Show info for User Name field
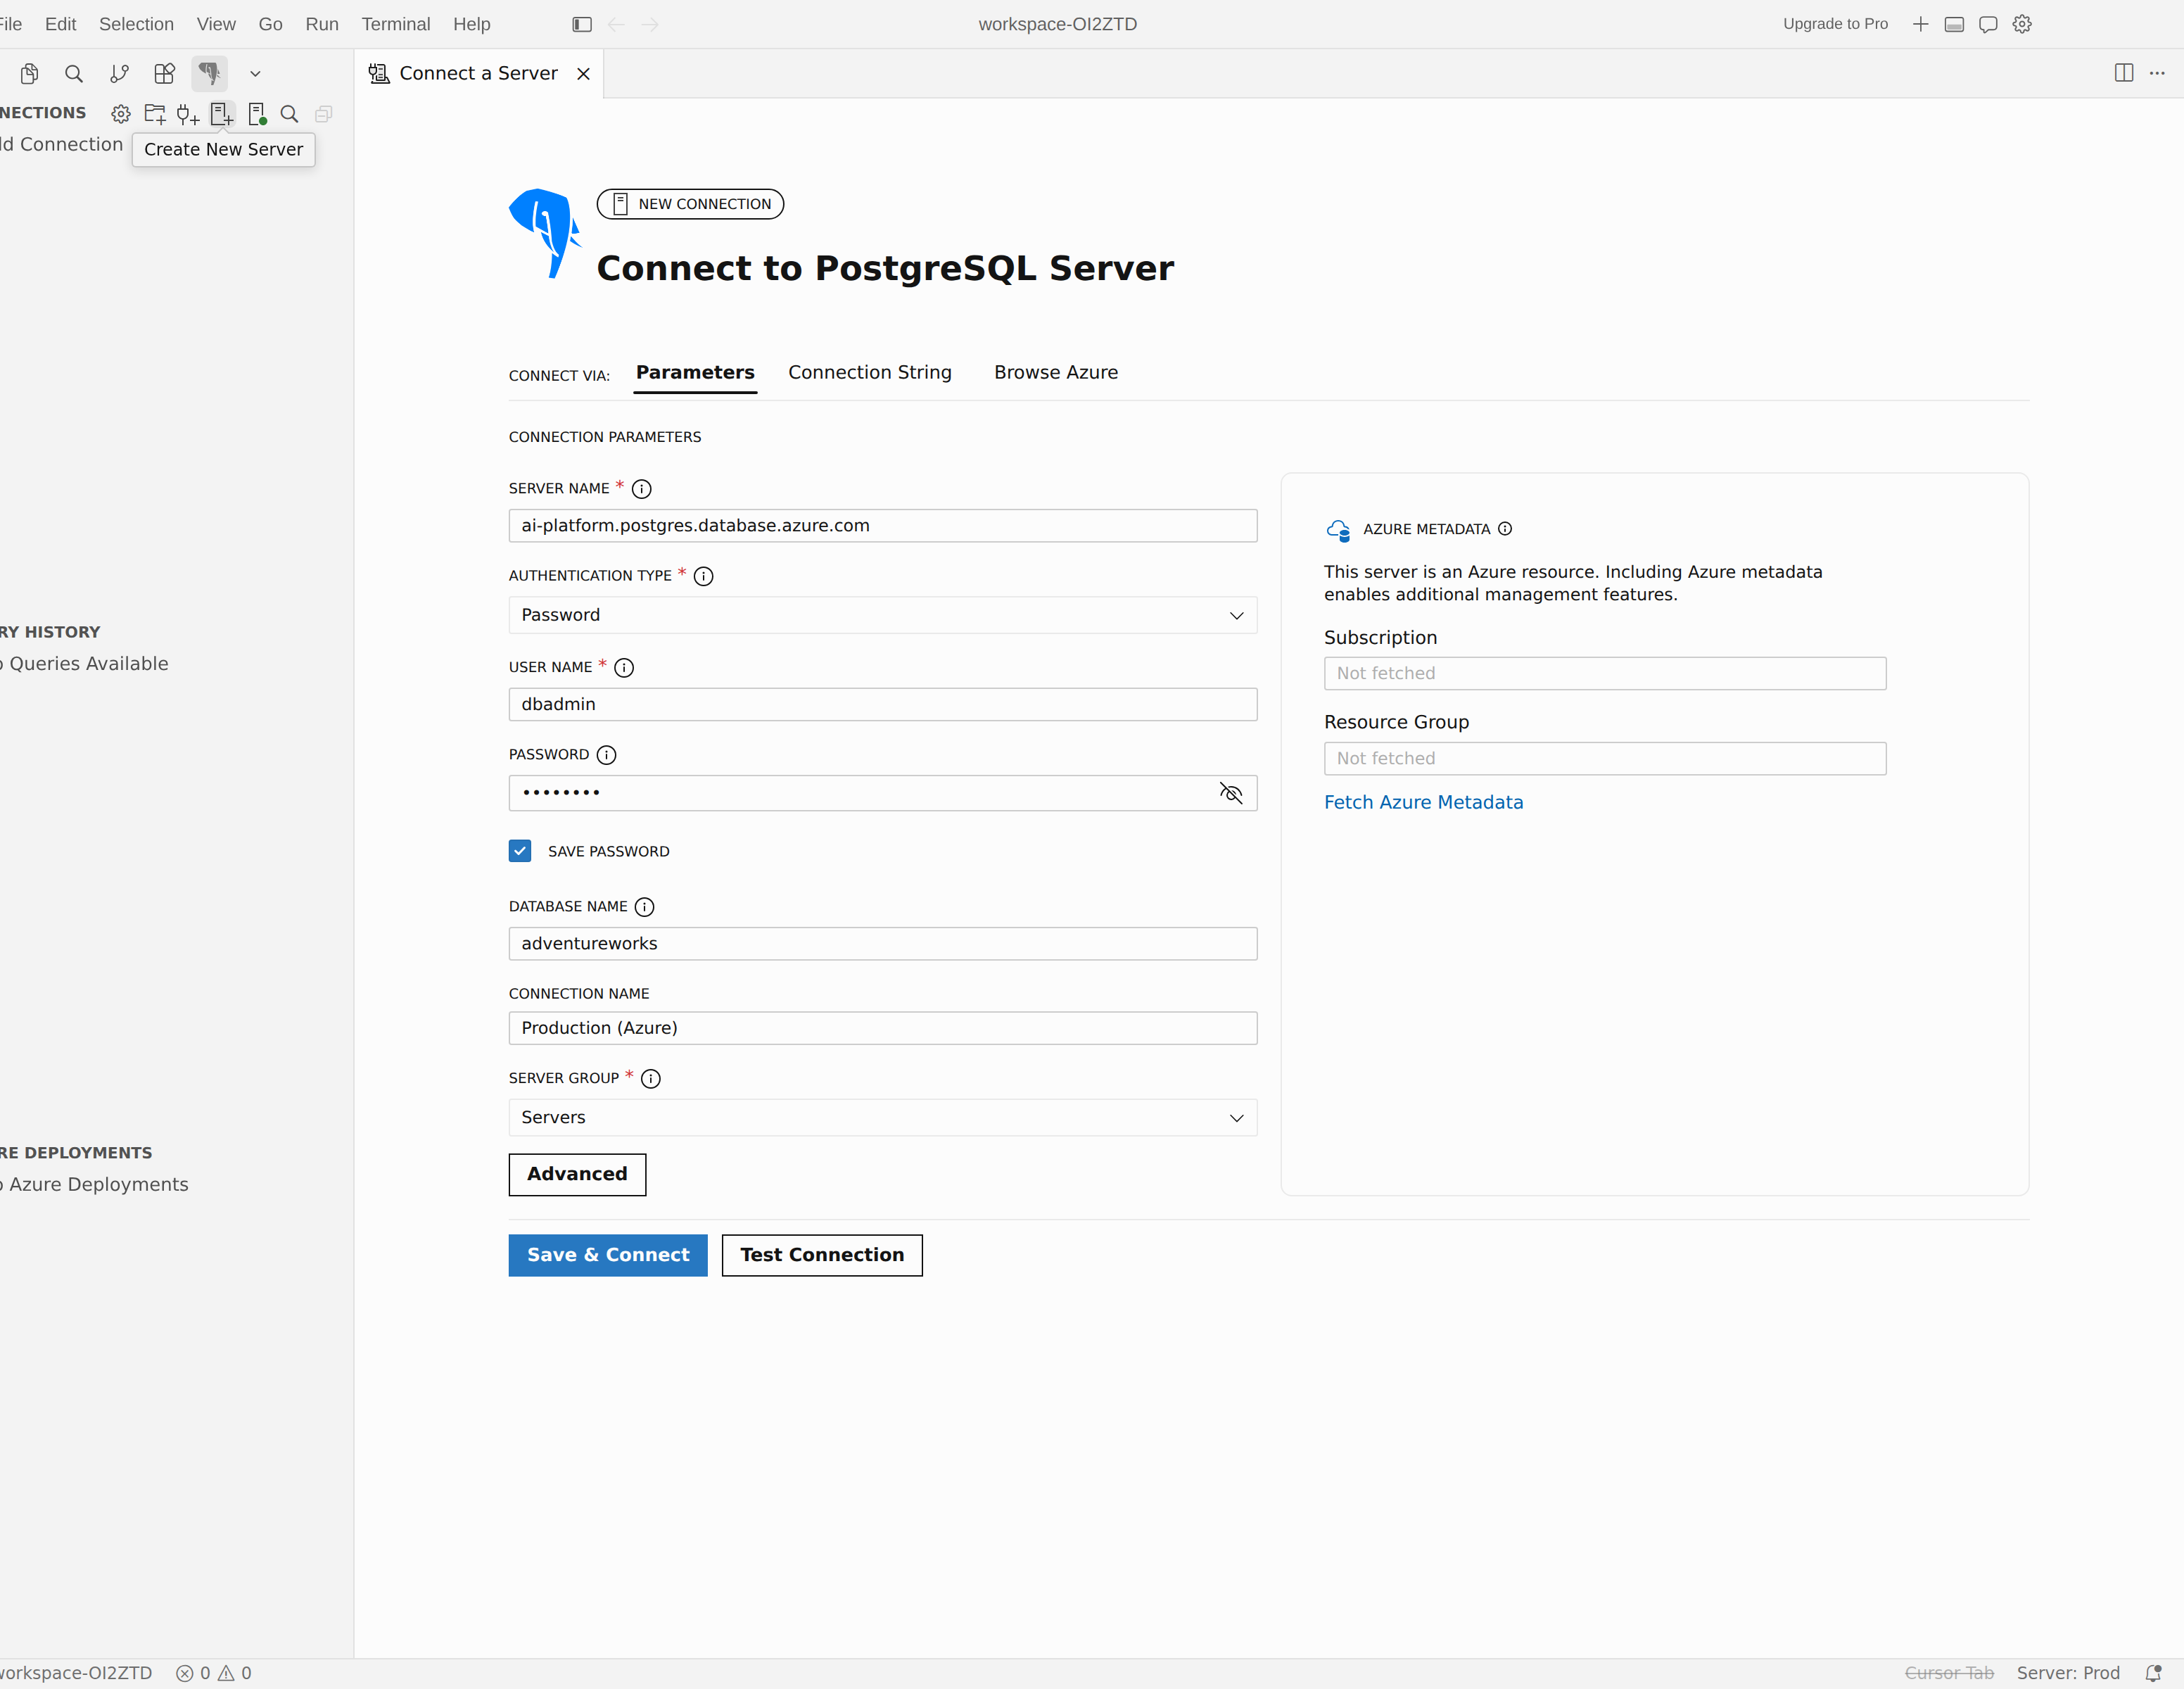Screen dimensions: 2184x1689 (x=624, y=667)
